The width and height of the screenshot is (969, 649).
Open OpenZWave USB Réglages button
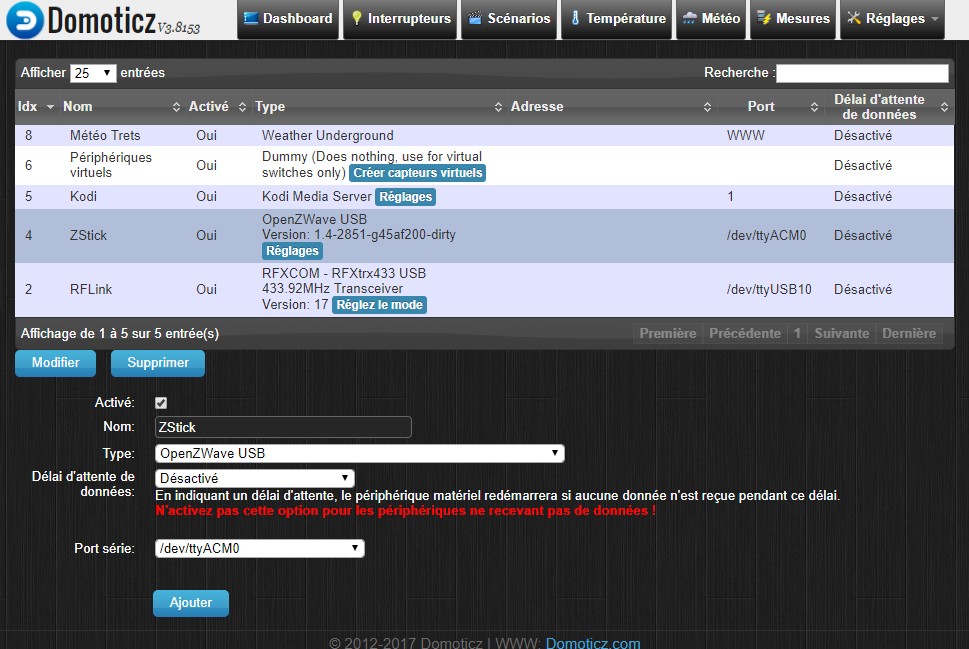[292, 251]
